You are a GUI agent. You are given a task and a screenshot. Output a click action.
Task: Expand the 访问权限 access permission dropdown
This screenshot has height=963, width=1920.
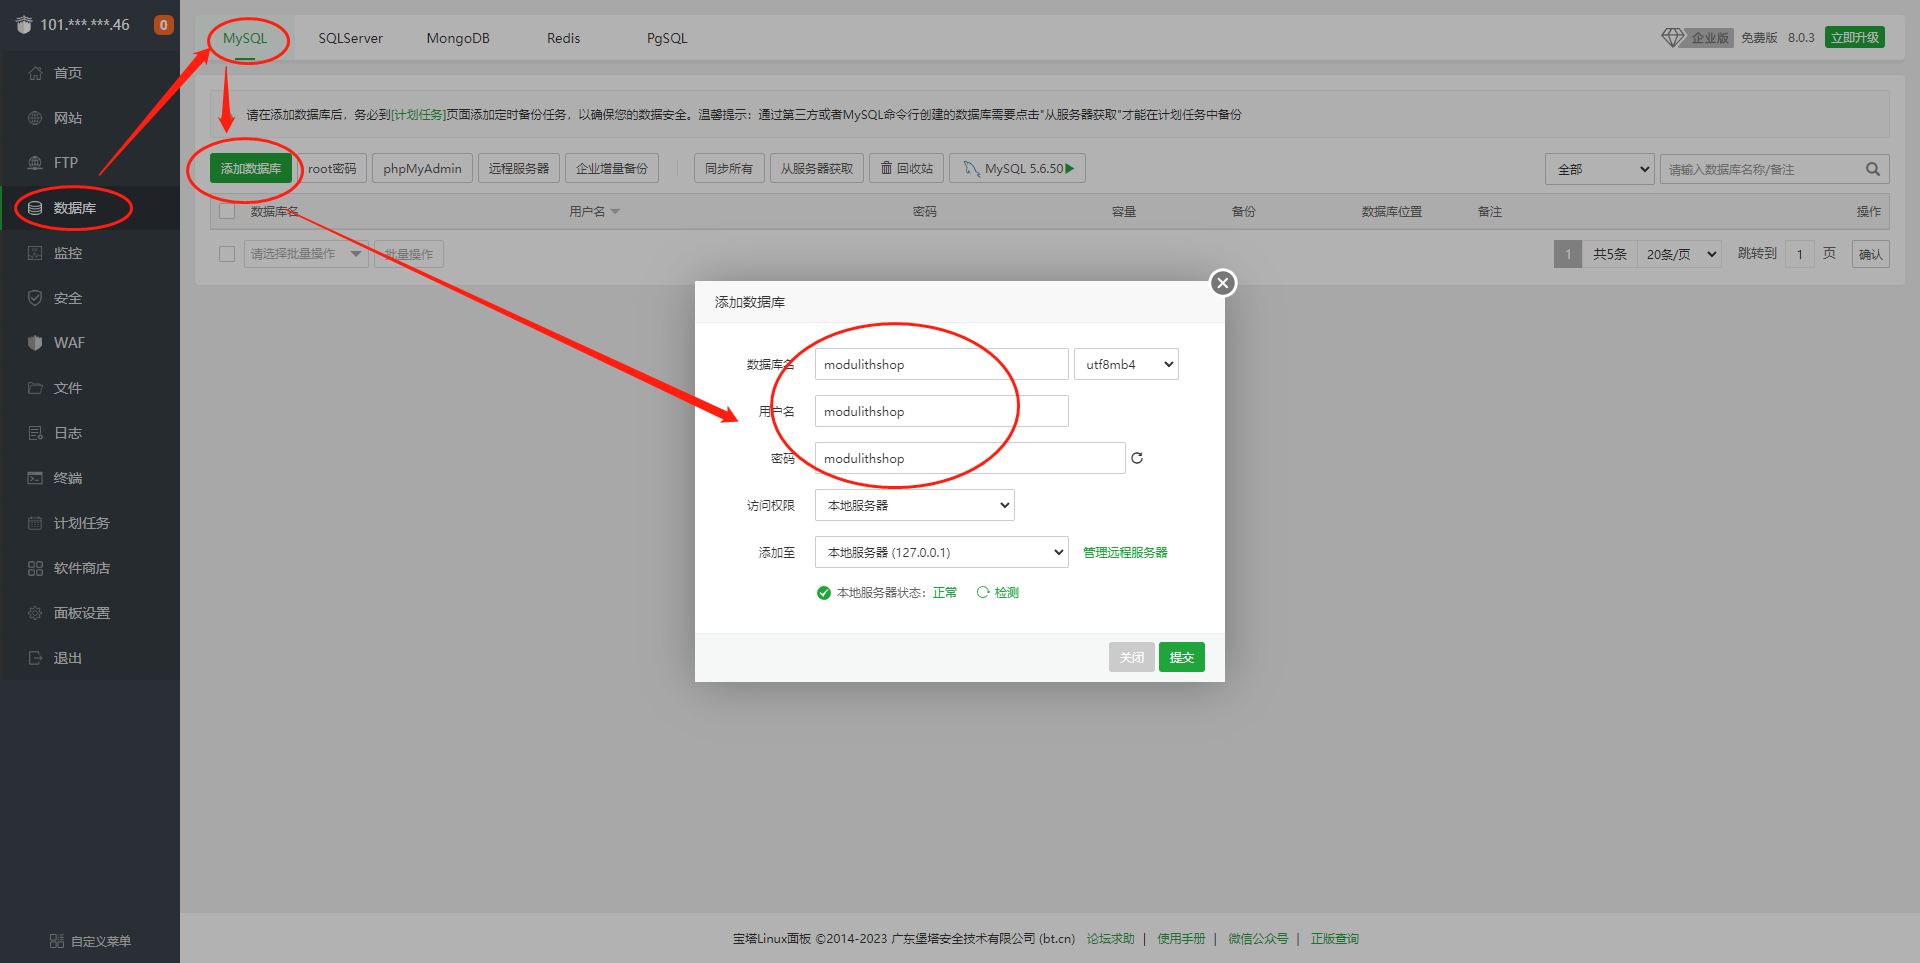[x=914, y=505]
